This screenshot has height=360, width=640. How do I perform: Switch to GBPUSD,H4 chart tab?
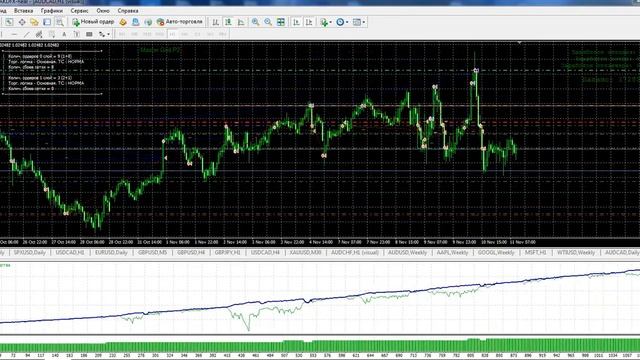(191, 253)
